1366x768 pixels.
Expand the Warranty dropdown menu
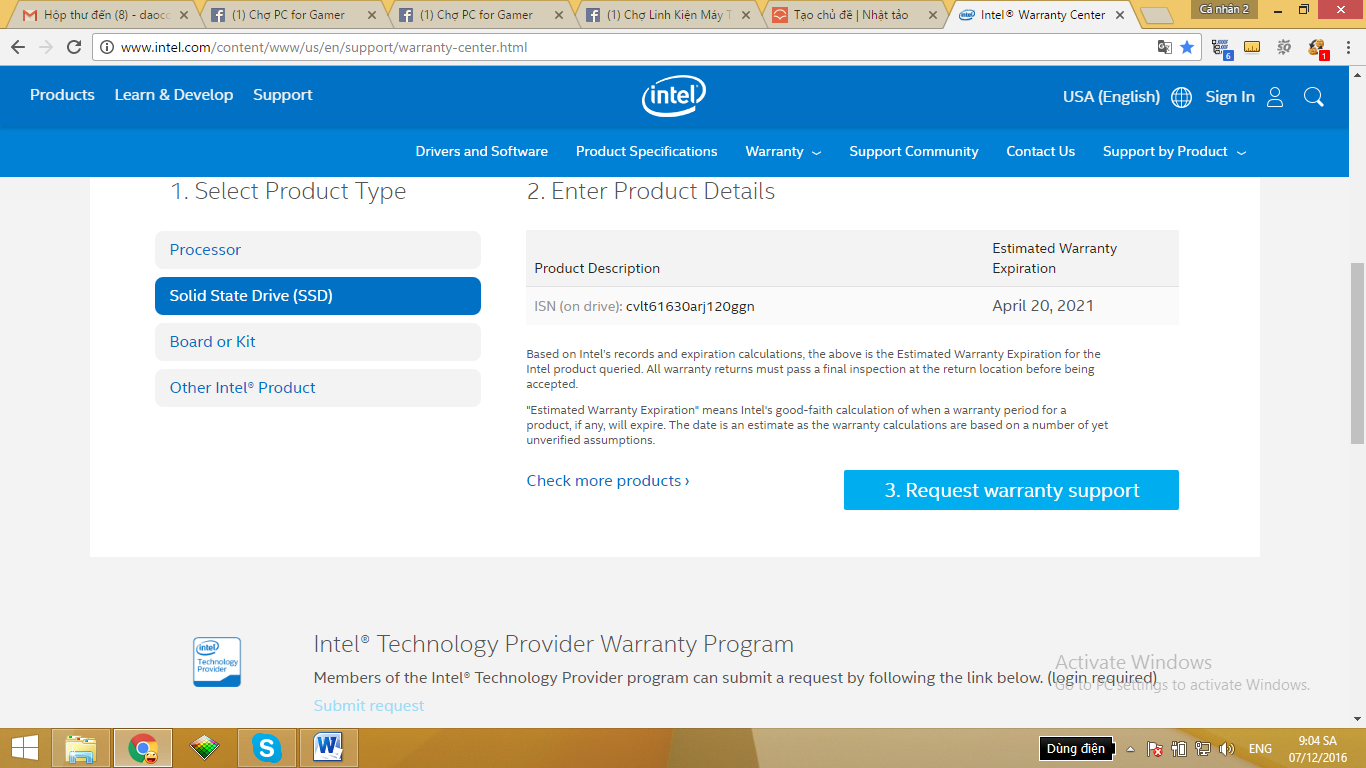(x=783, y=152)
